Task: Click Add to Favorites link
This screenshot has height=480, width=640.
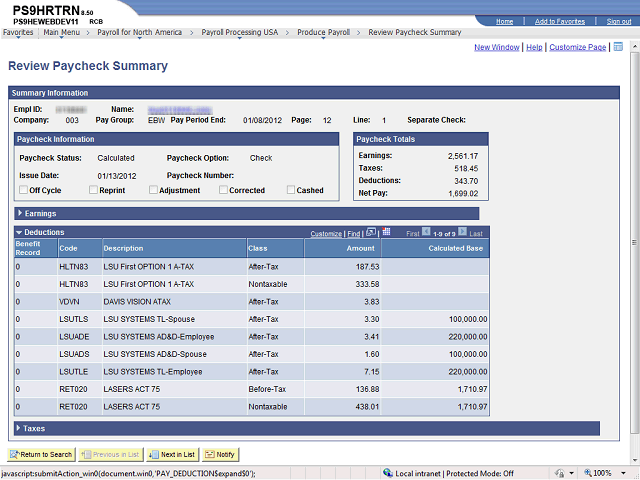Action: tap(560, 21)
